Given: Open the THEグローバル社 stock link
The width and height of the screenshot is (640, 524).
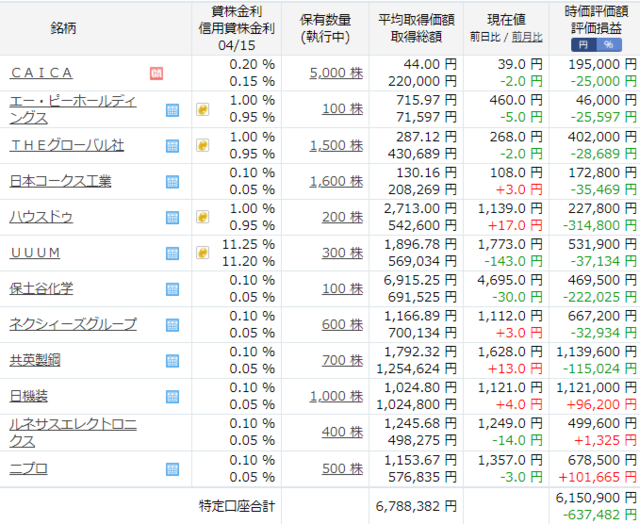Looking at the screenshot, I should tap(67, 145).
